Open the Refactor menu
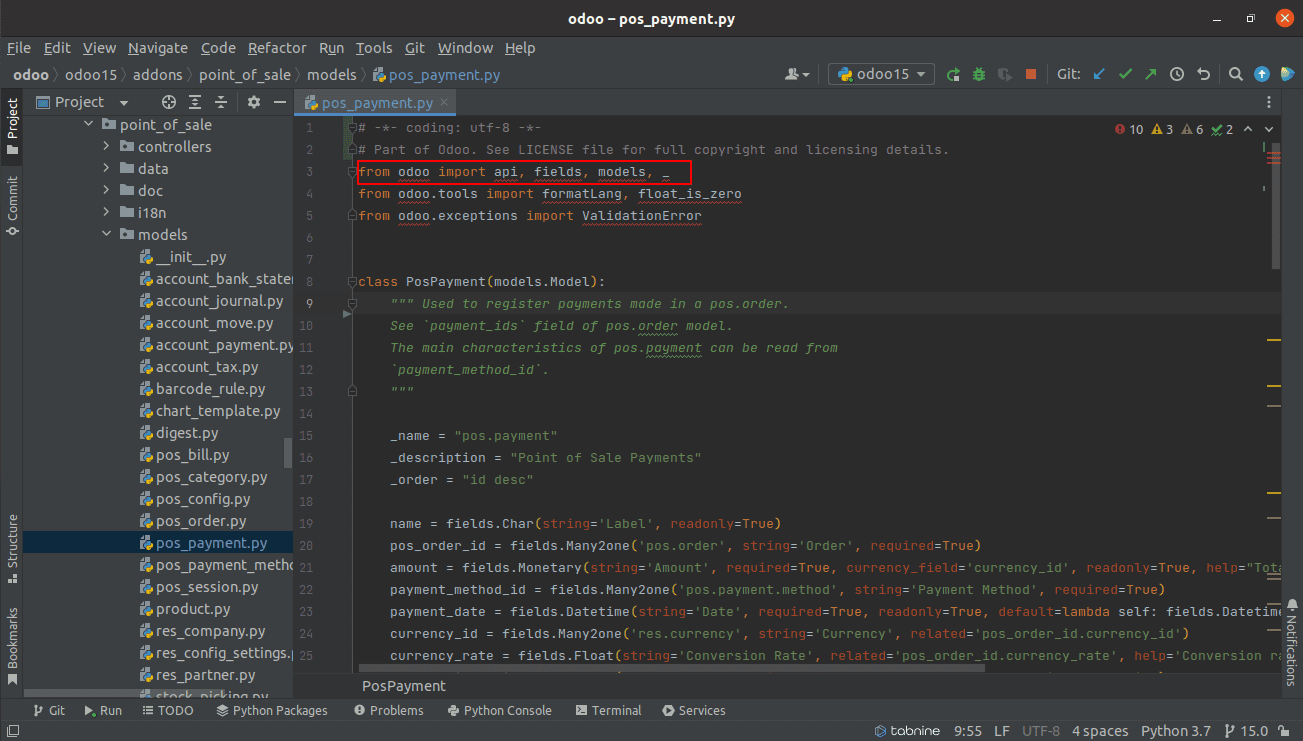Screen dimensions: 1303x741 (x=277, y=48)
